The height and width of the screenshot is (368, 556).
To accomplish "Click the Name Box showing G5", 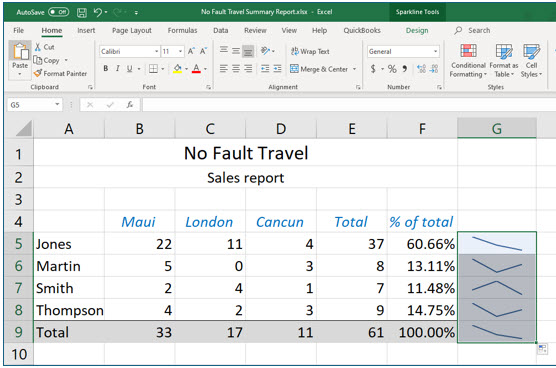I will coord(34,105).
